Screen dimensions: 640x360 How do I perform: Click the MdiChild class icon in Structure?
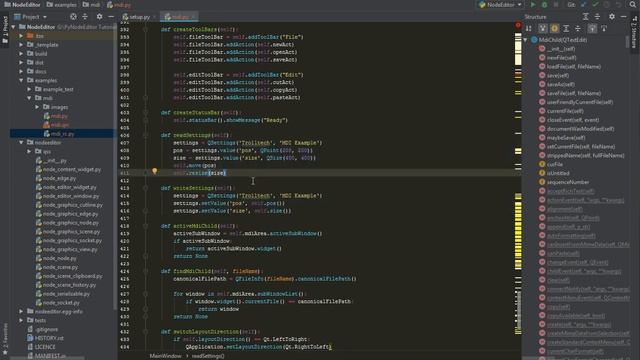(534, 40)
